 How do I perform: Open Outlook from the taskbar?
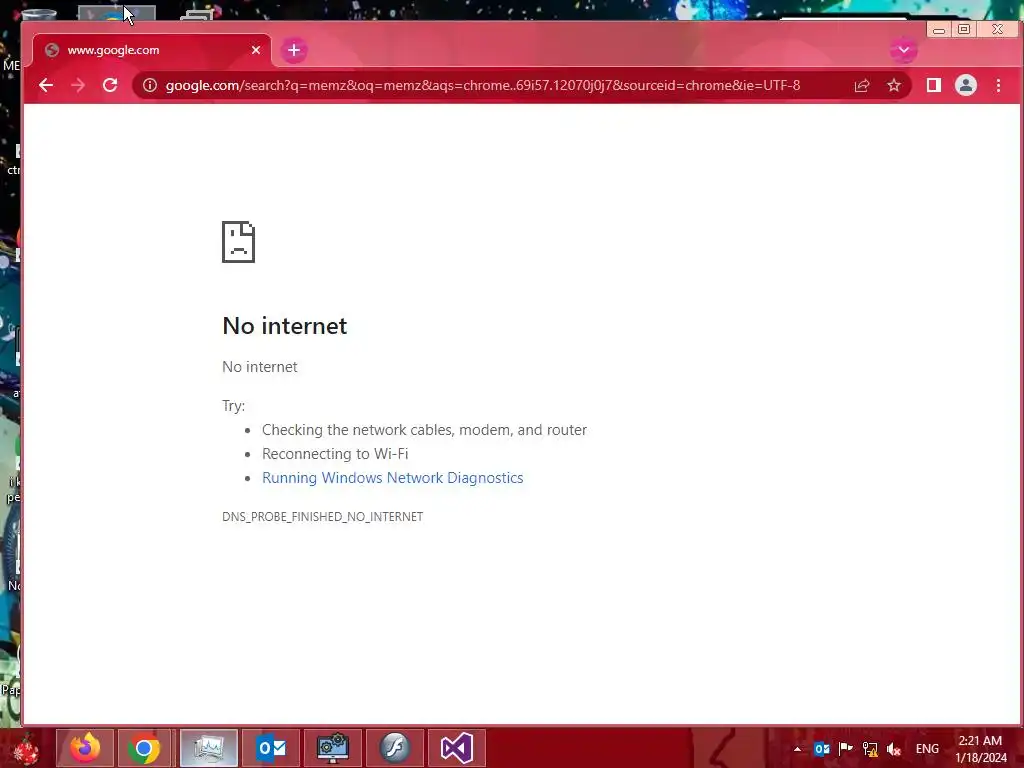click(271, 748)
